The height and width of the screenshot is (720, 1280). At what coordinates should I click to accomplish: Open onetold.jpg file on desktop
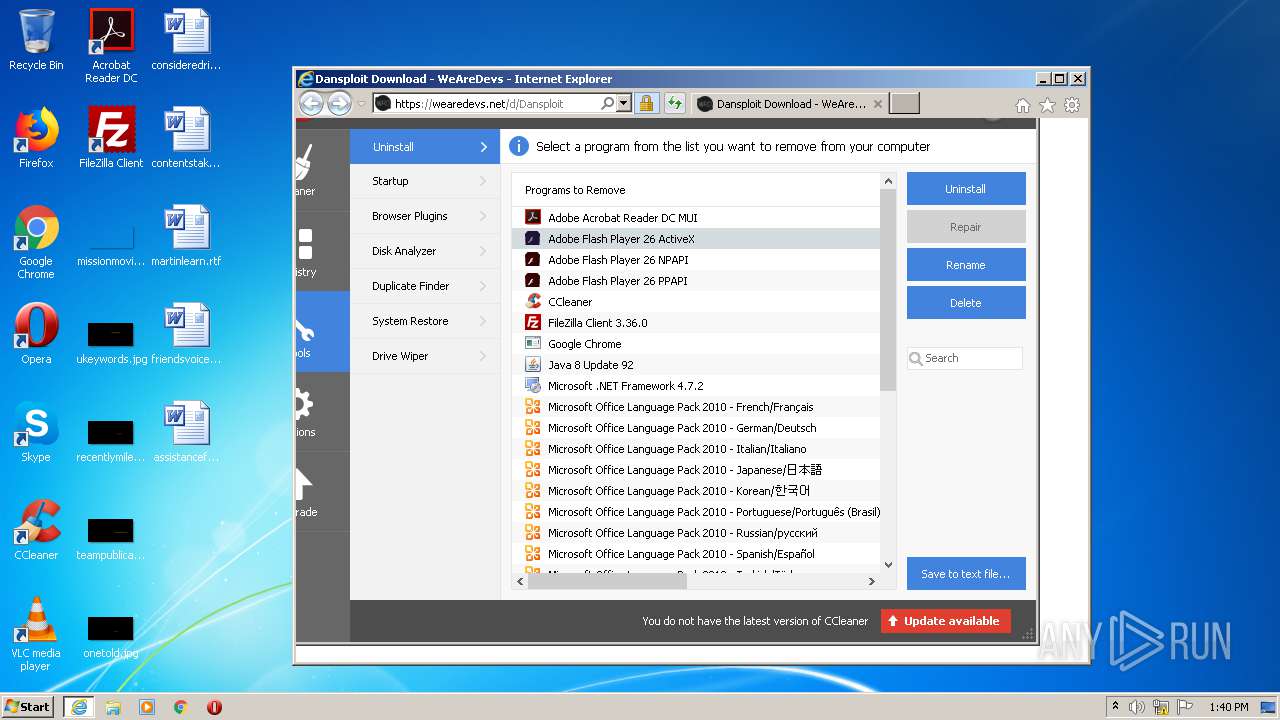(x=111, y=635)
